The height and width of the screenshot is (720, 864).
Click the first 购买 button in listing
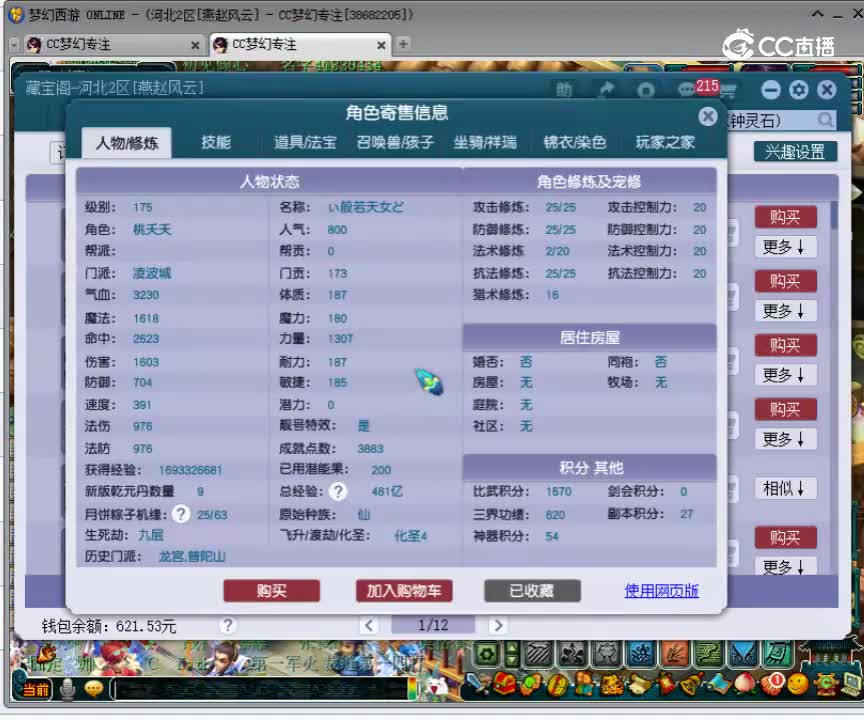785,217
